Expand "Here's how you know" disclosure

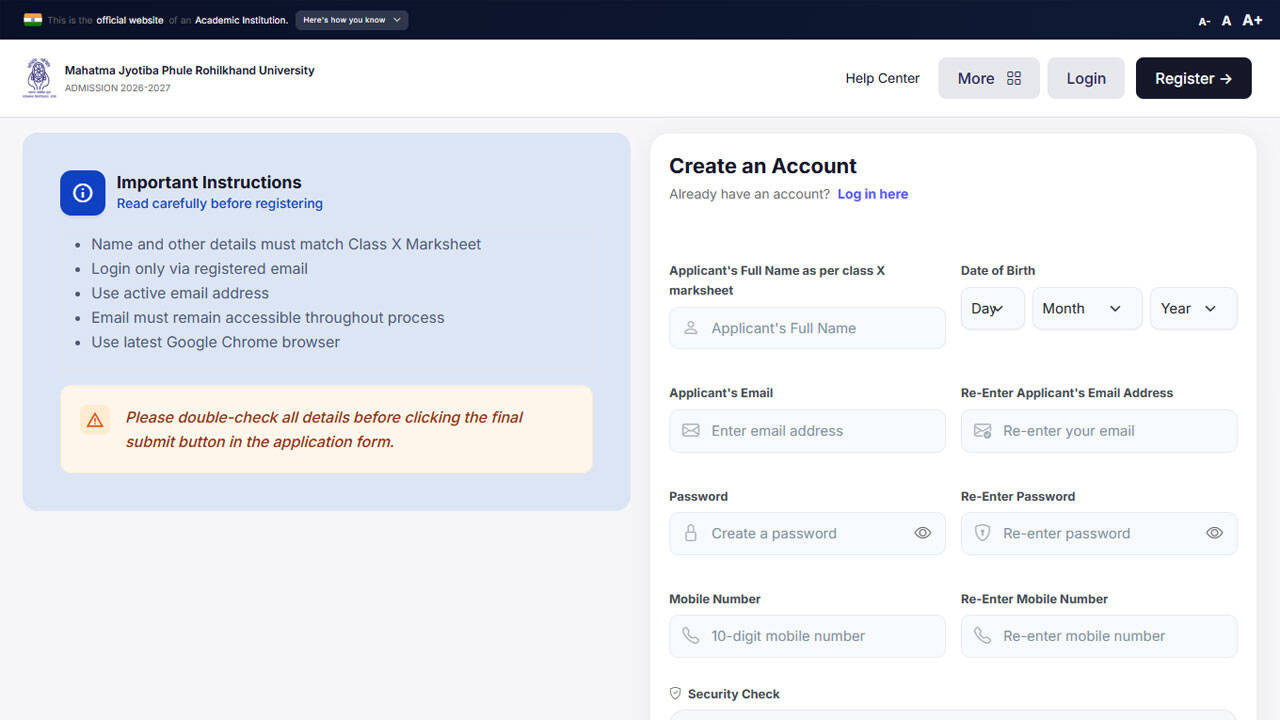(352, 20)
